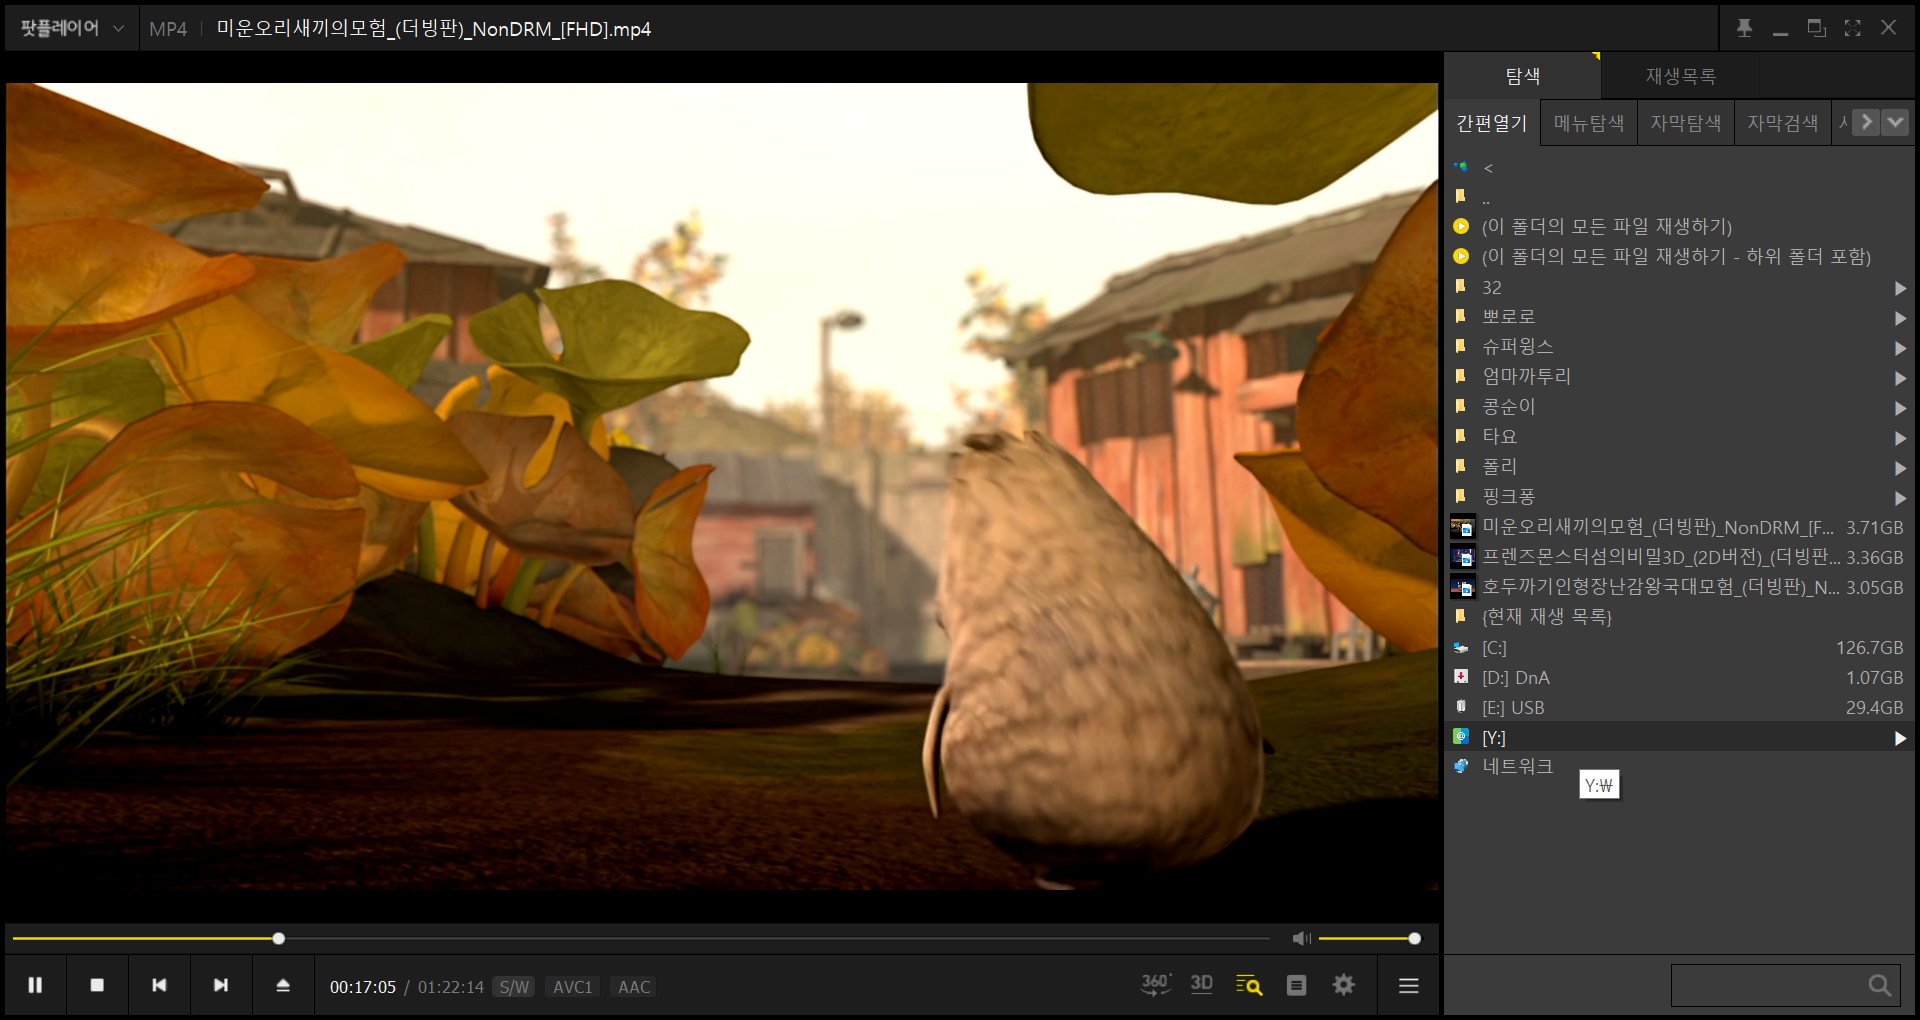Toggle the playlist search panel icon
This screenshot has height=1020, width=1920.
[1249, 986]
